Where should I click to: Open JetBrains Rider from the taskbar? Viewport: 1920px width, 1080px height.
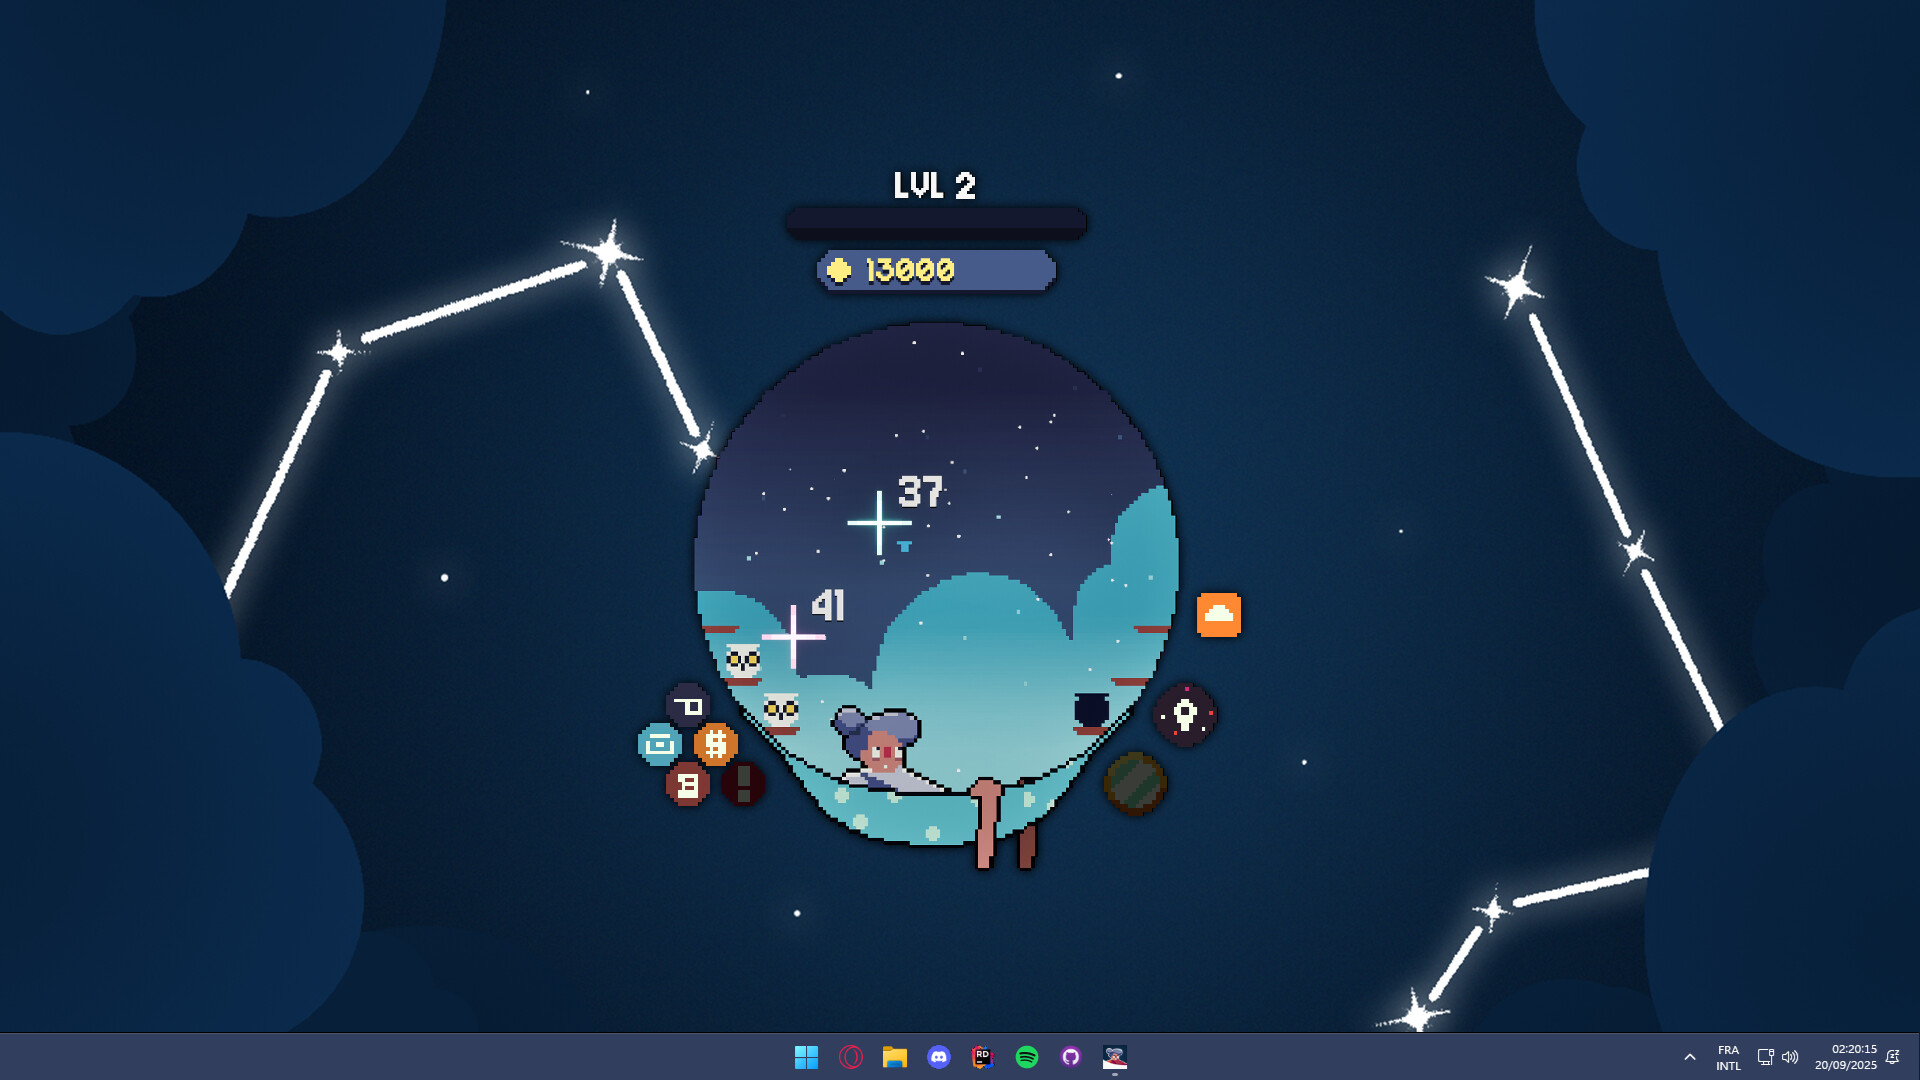(x=982, y=1057)
